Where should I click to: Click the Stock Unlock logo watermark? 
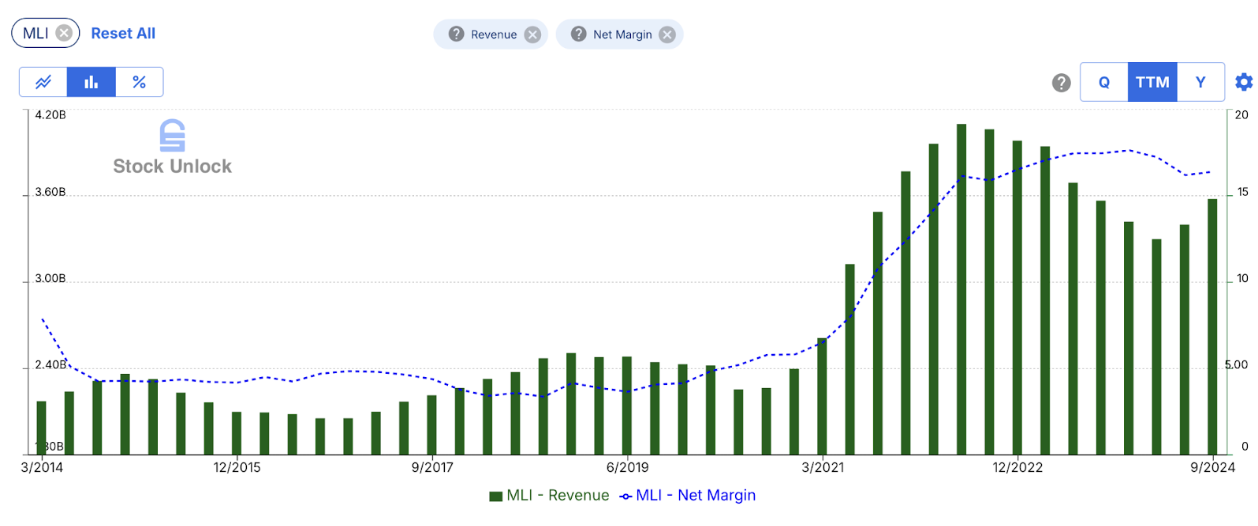tap(172, 148)
